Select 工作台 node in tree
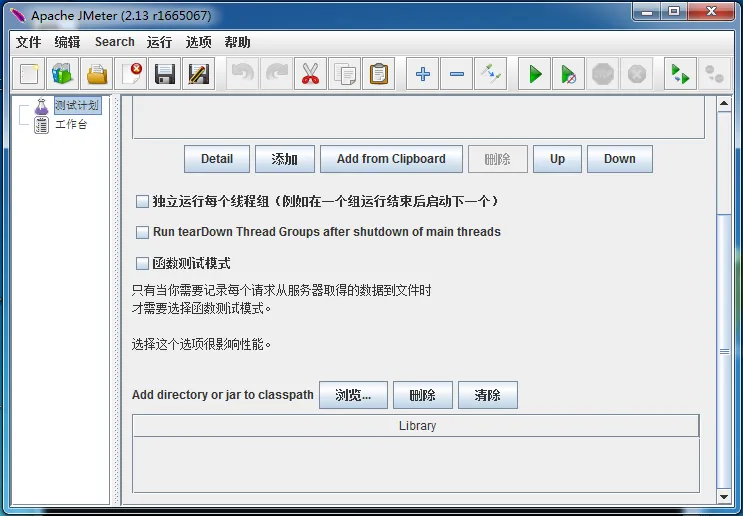Image resolution: width=743 pixels, height=516 pixels. coord(71,125)
